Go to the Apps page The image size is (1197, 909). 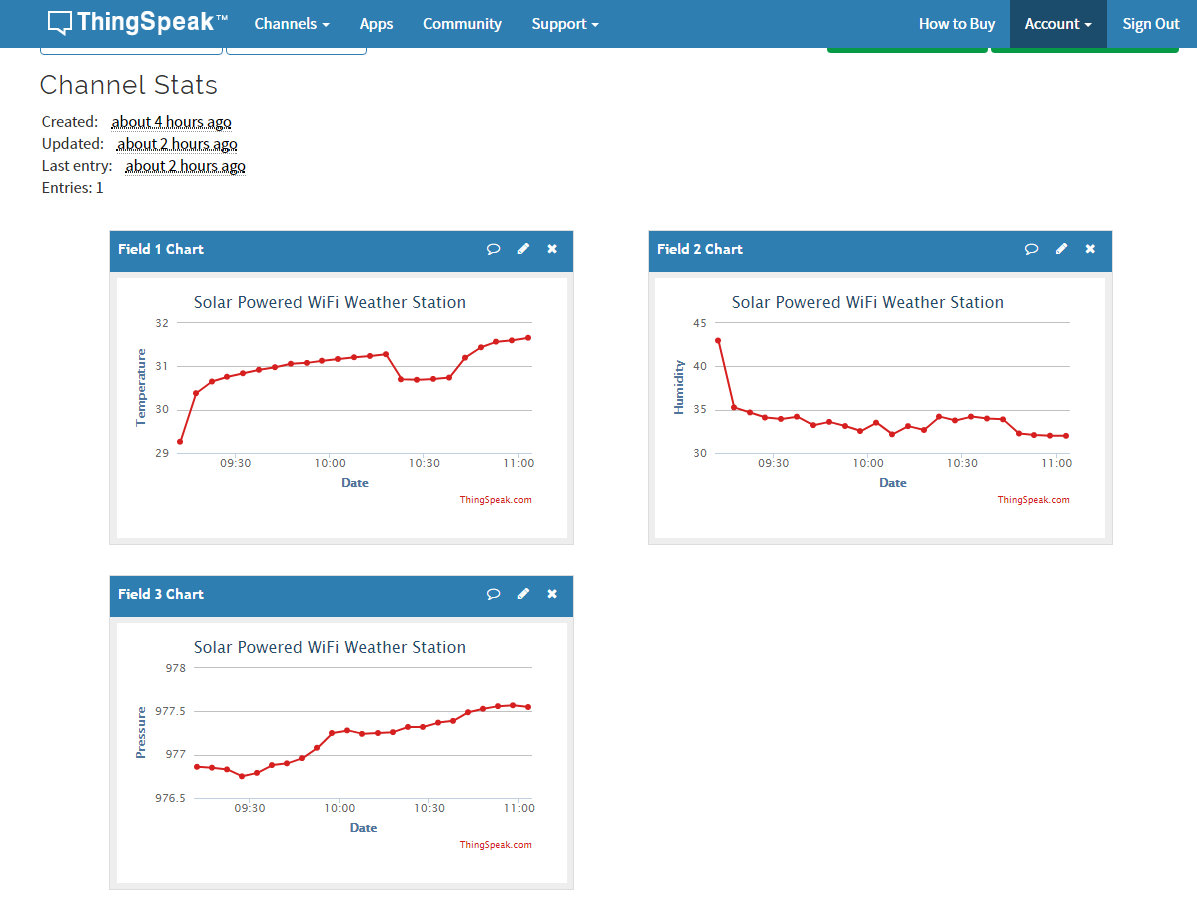pyautogui.click(x=376, y=24)
